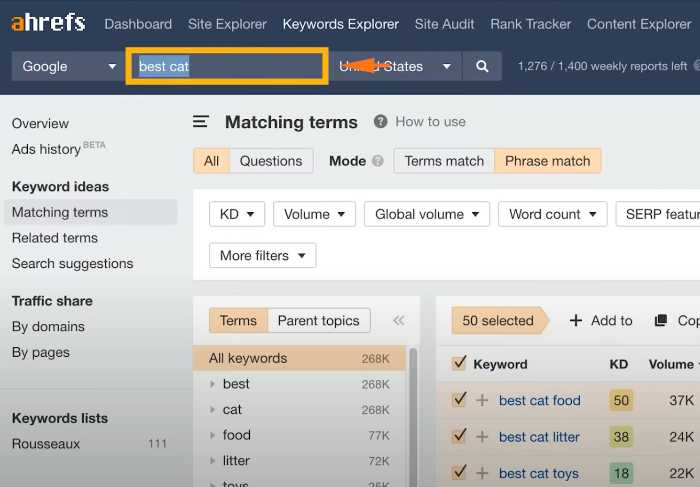
Task: Open the More filters dropdown
Action: 262,255
